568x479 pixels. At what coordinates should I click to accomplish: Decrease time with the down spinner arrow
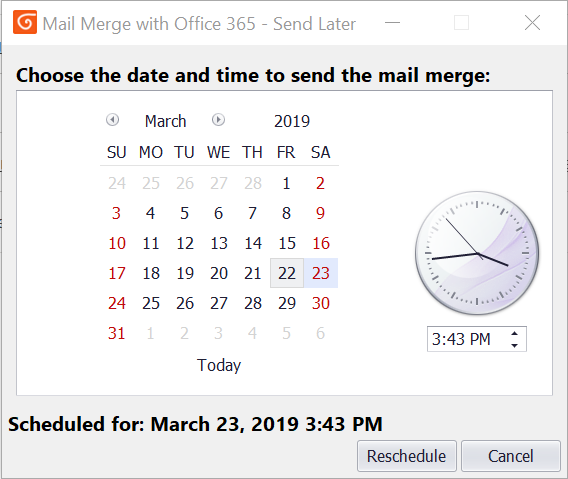point(514,345)
